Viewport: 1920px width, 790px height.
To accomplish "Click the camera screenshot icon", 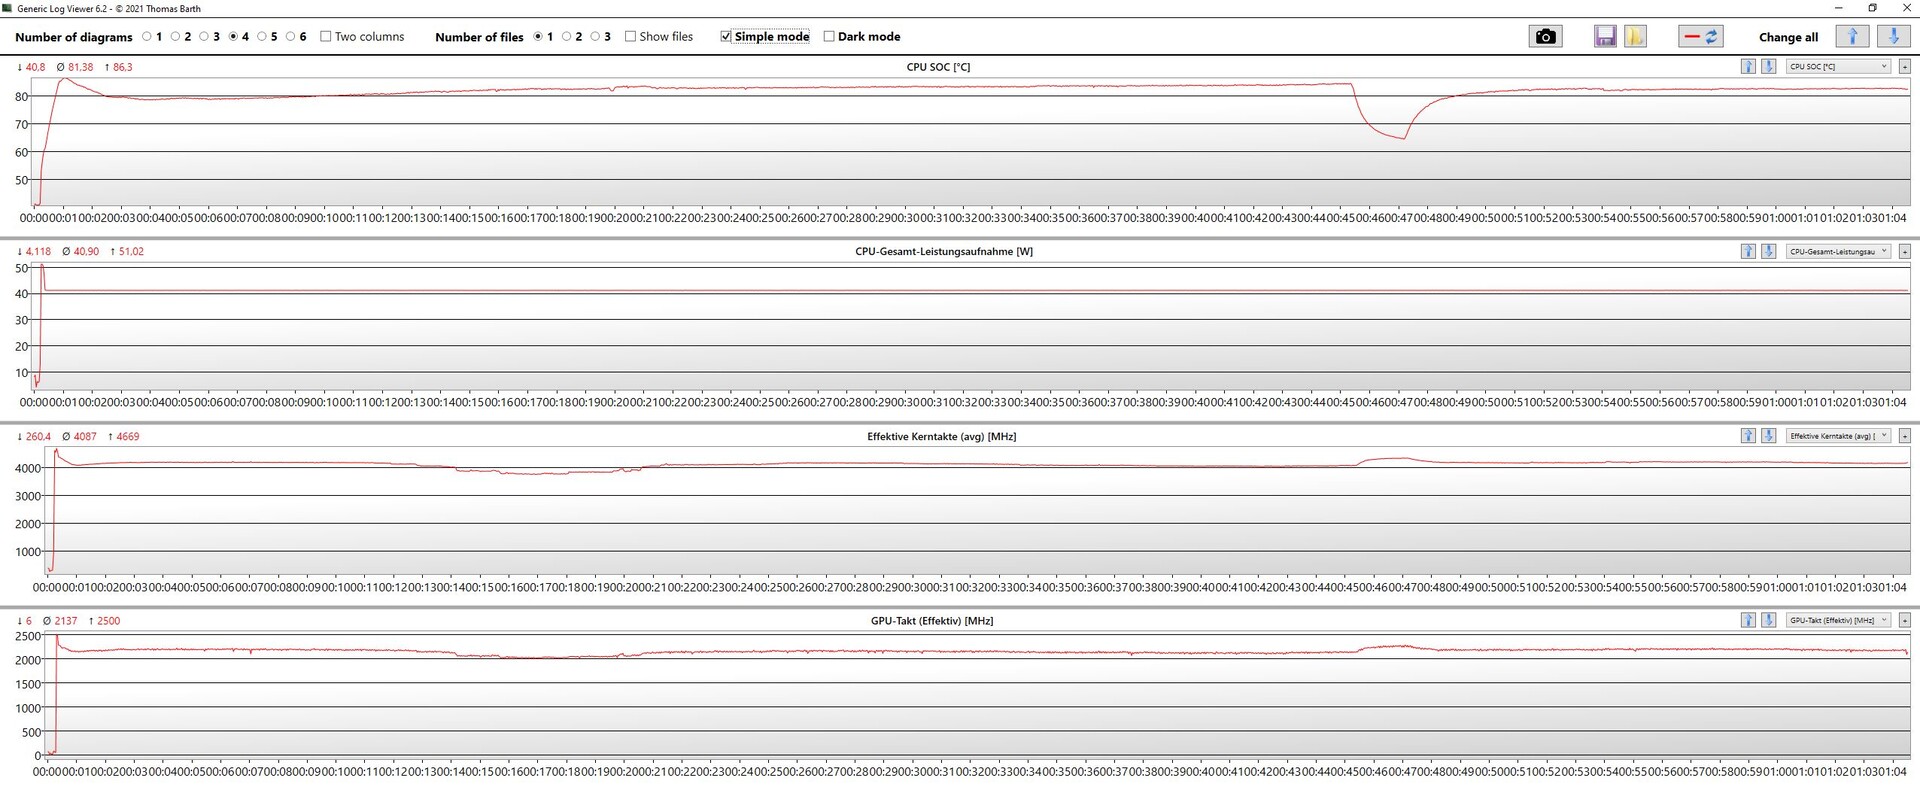I will (x=1545, y=37).
